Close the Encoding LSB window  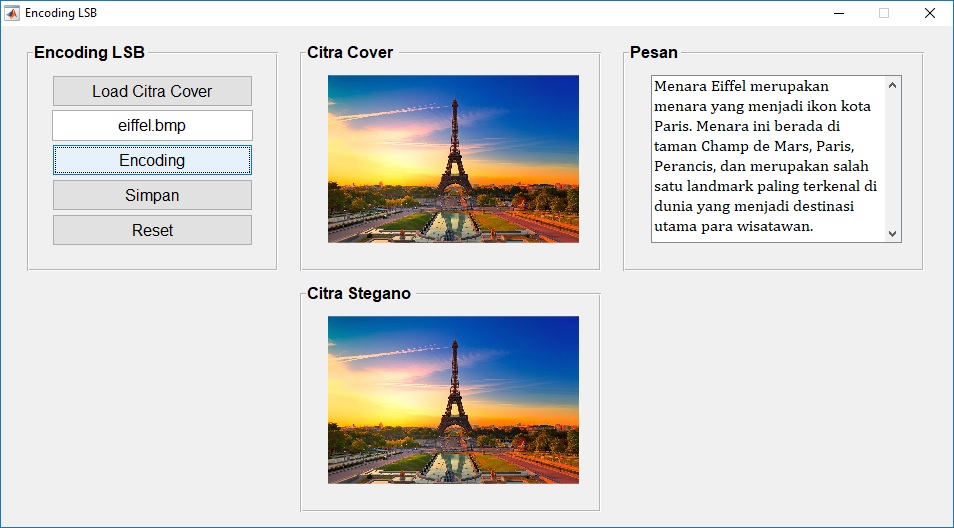click(930, 13)
